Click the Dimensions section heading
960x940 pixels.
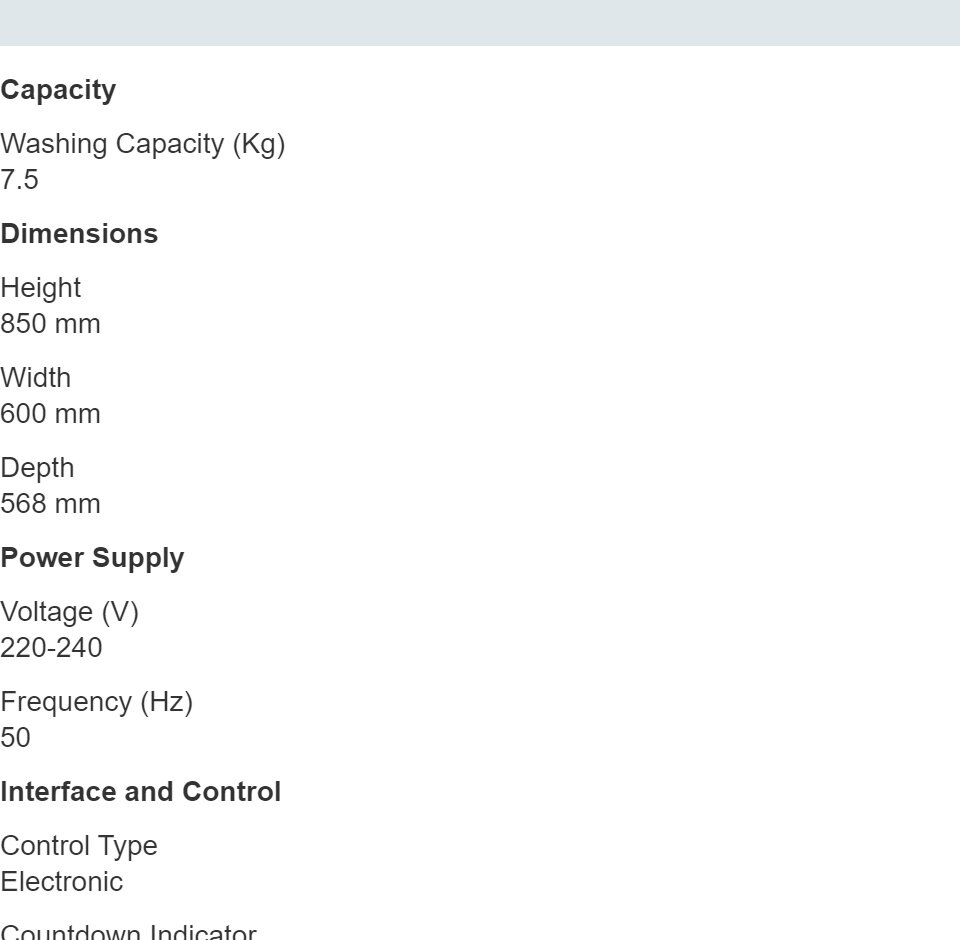[x=79, y=234]
